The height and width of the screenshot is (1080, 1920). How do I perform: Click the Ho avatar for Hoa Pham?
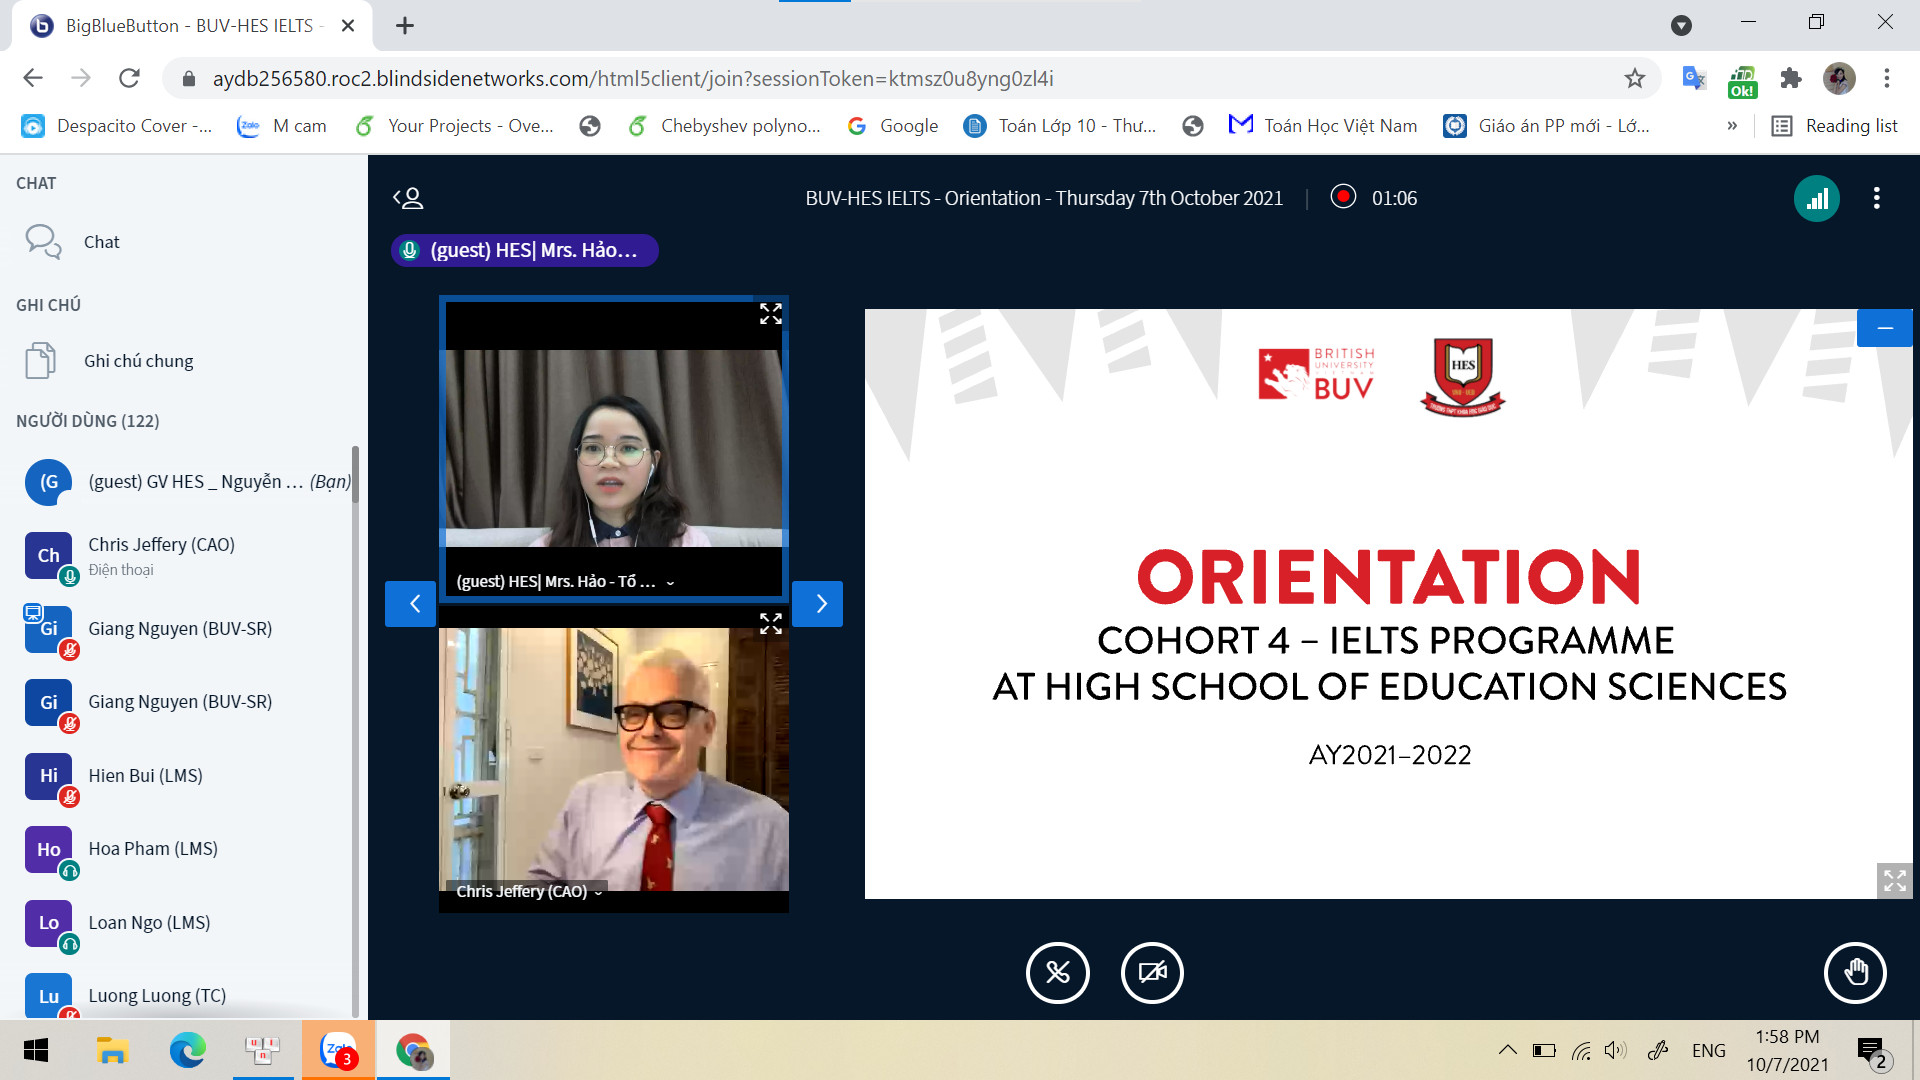(x=48, y=849)
